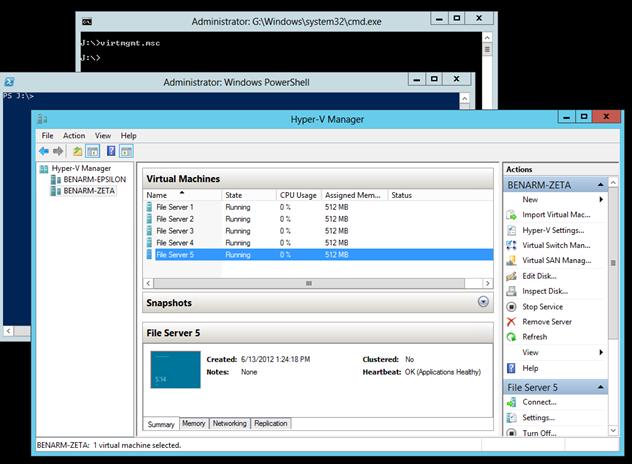632x464 pixels.
Task: Switch to the Memory tab
Action: click(193, 423)
